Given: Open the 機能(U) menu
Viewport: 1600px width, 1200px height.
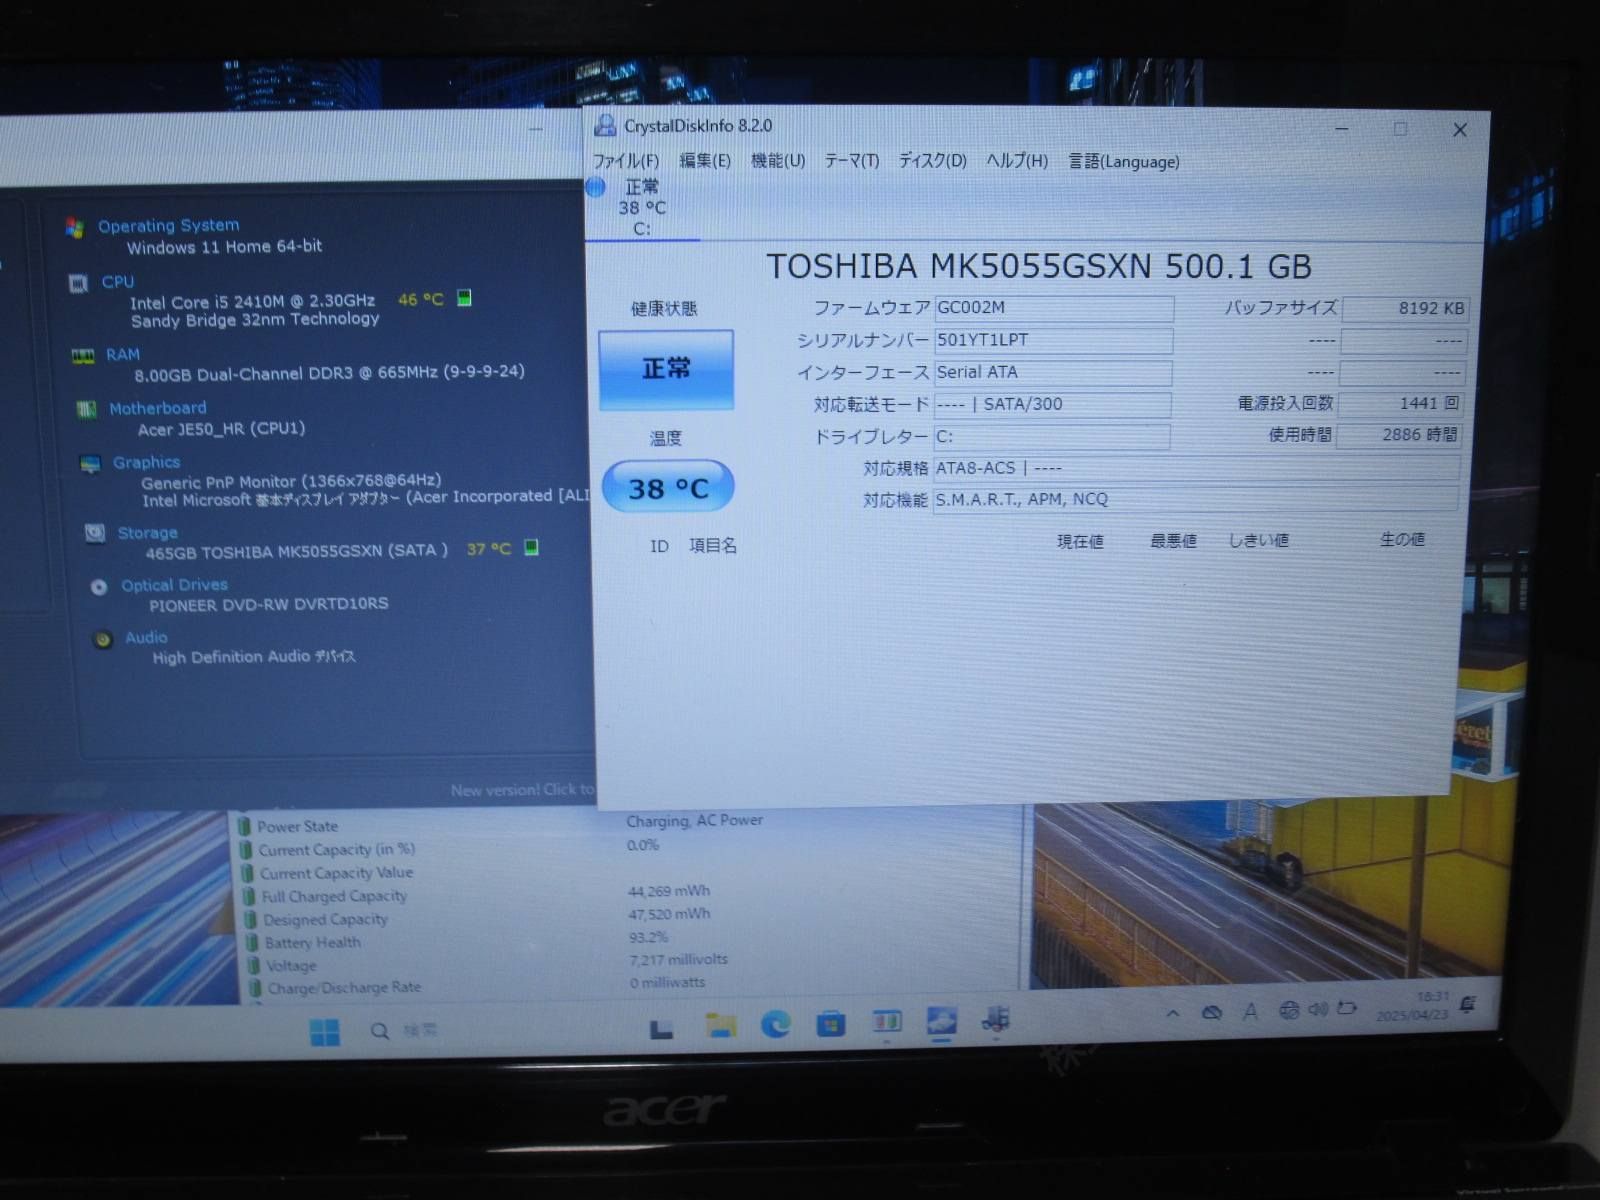Looking at the screenshot, I should pyautogui.click(x=778, y=161).
